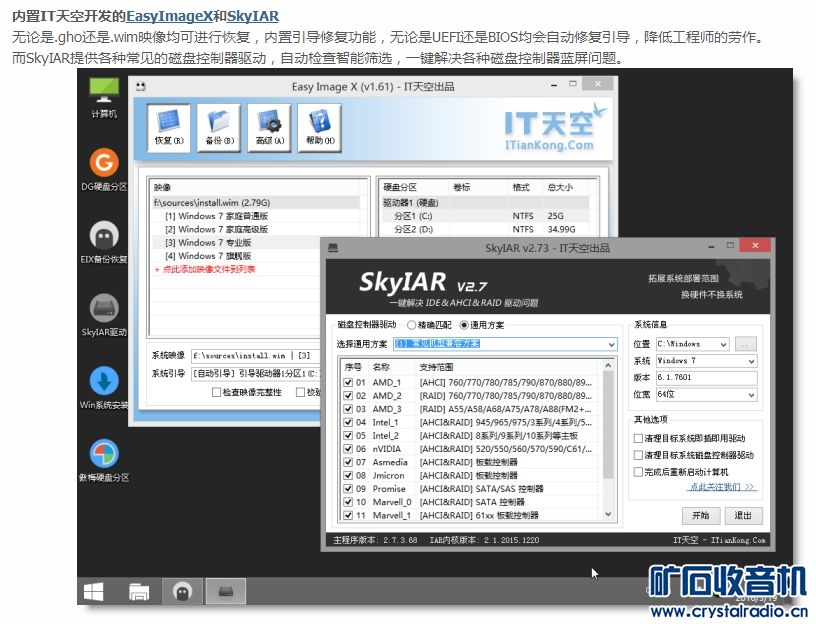Click driver list scroll down arrow
This screenshot has width=816, height=624.
pos(608,514)
